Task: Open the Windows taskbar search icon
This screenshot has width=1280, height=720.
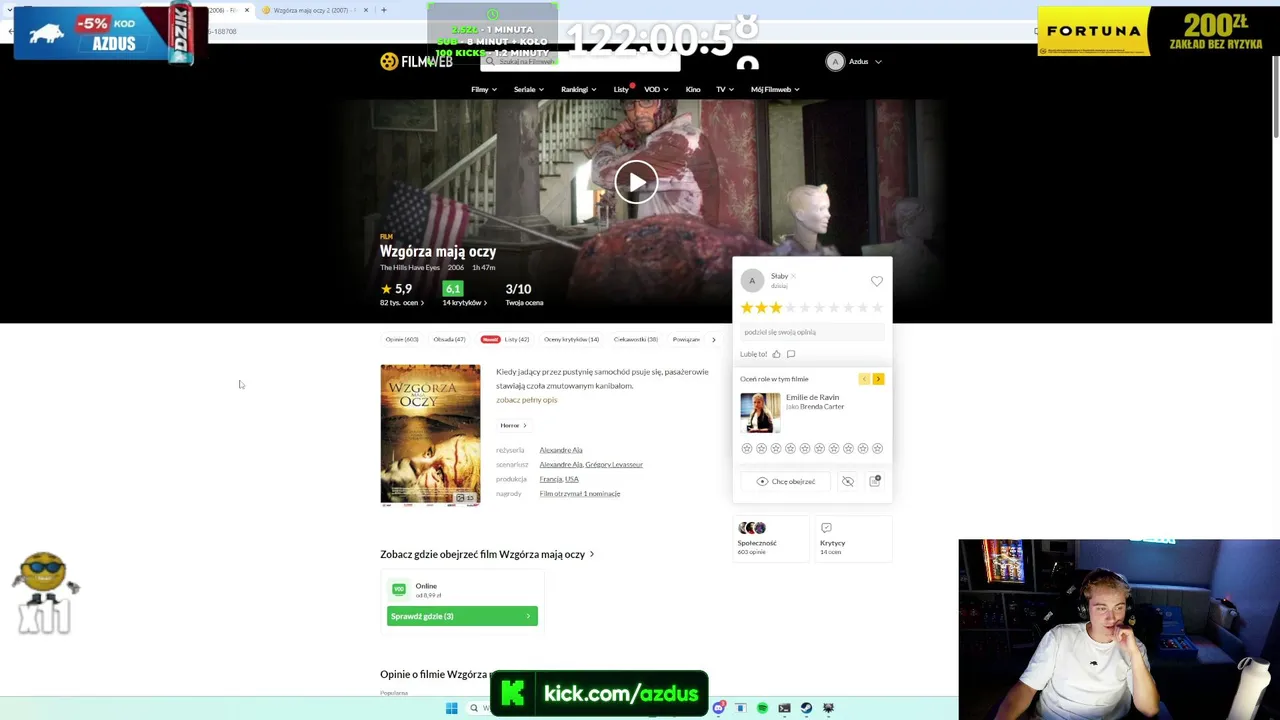Action: [x=474, y=708]
